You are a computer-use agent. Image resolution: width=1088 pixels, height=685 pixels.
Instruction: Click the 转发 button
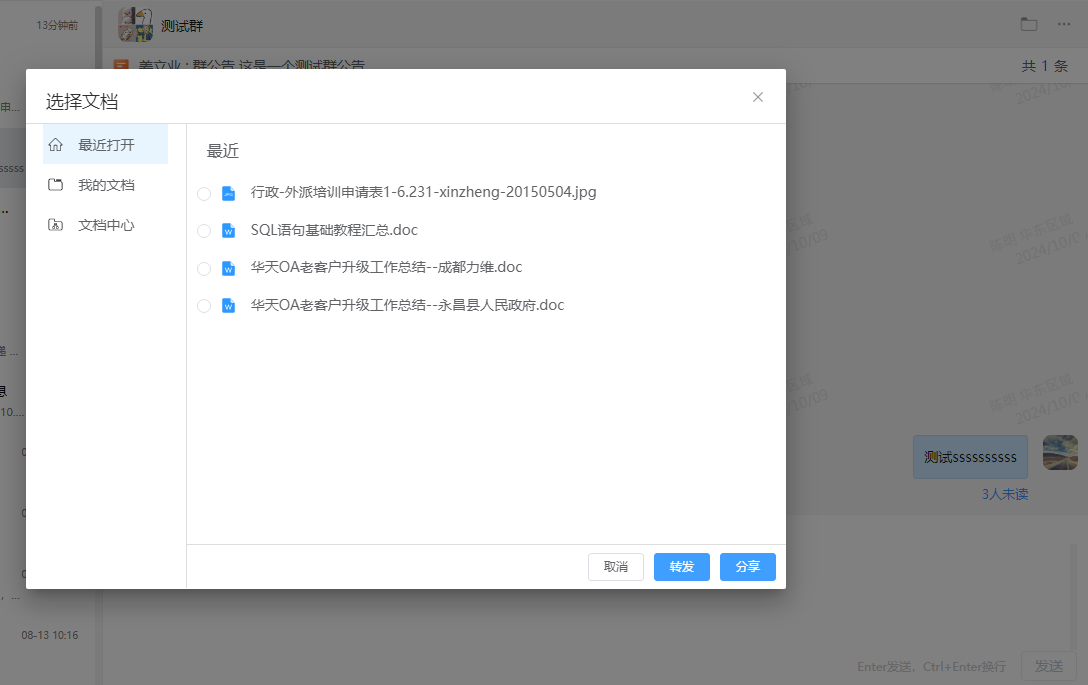pyautogui.click(x=681, y=567)
